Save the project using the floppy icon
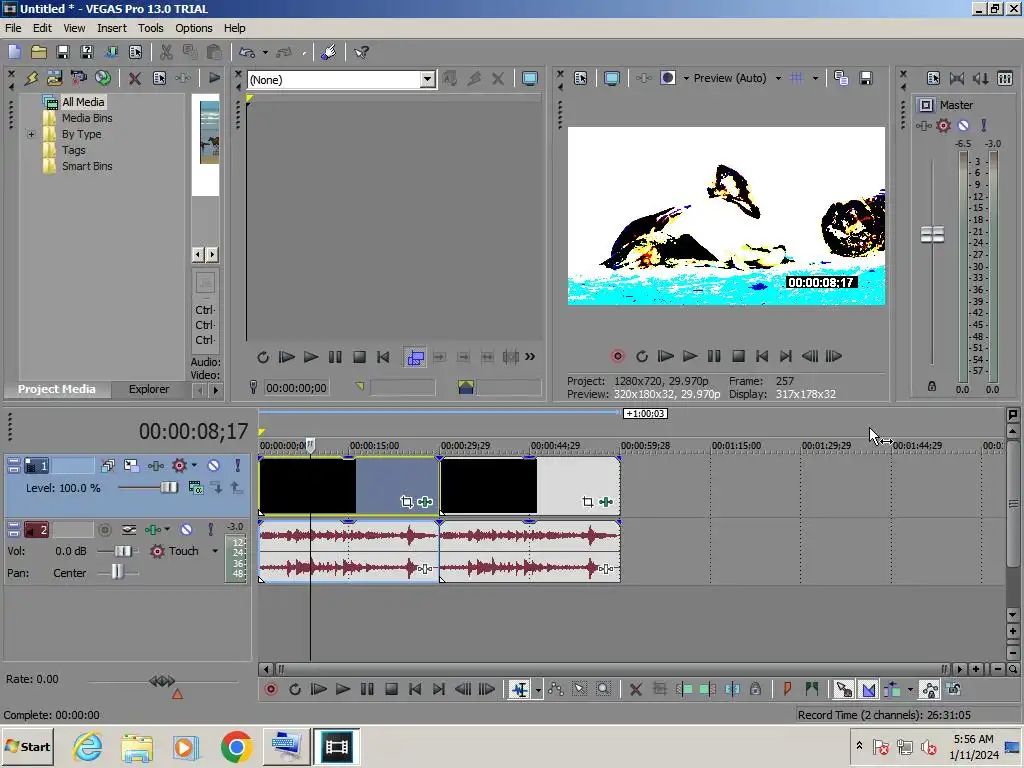Screen dimensions: 1024x768 tap(63, 52)
